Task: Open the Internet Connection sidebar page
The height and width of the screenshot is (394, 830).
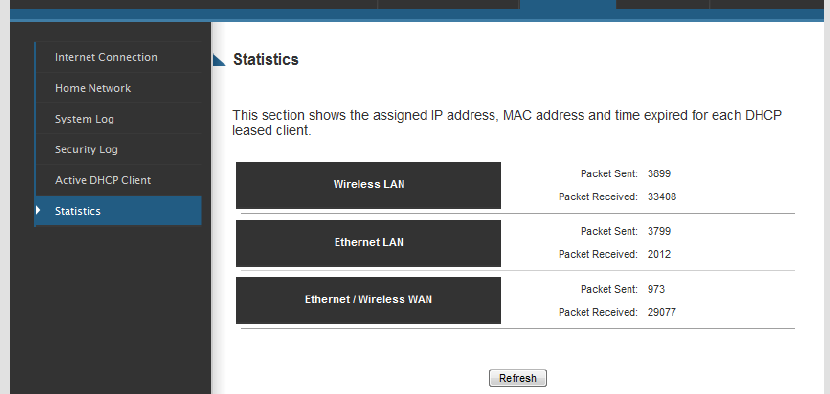Action: (x=118, y=57)
